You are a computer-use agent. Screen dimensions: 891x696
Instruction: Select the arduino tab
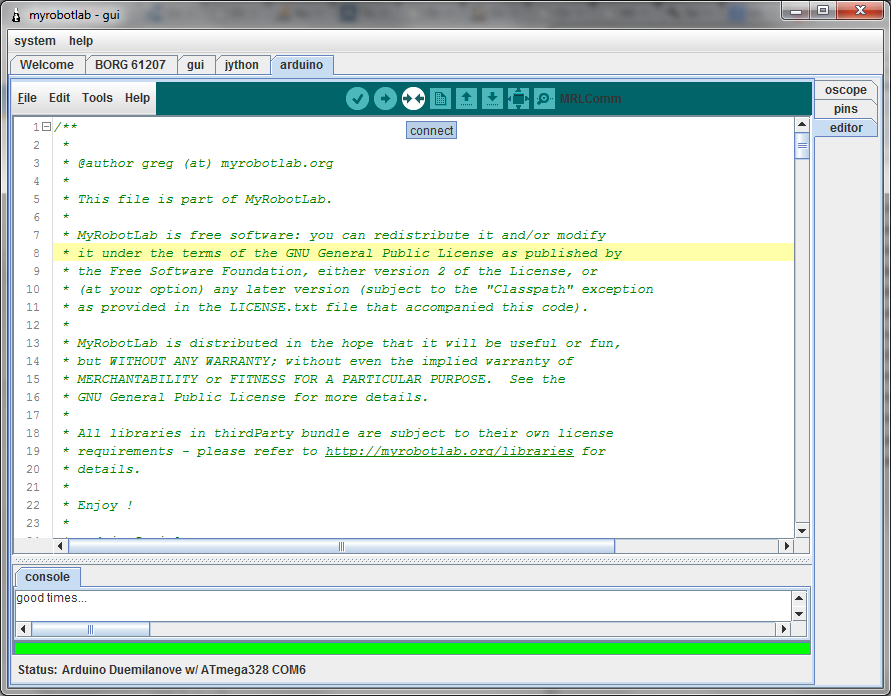click(x=302, y=65)
